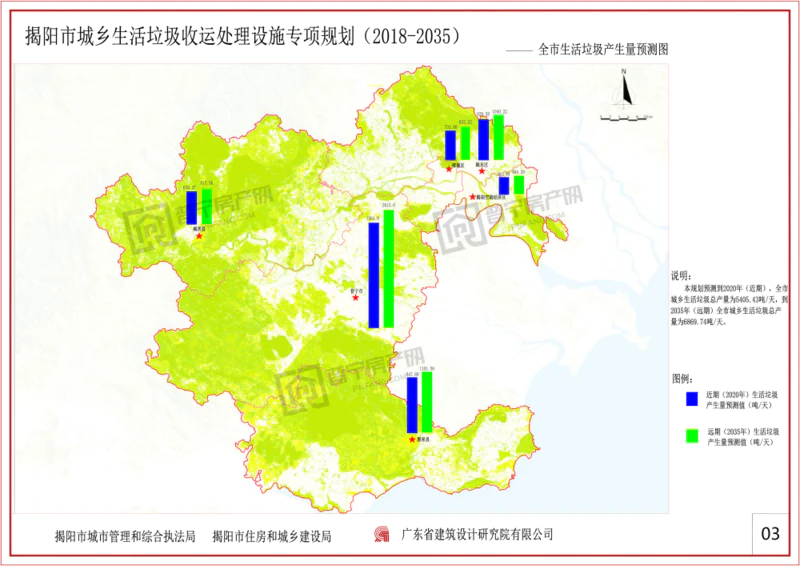Click the red star marking 榕城区
The width and height of the screenshot is (800, 566).
coord(449,169)
